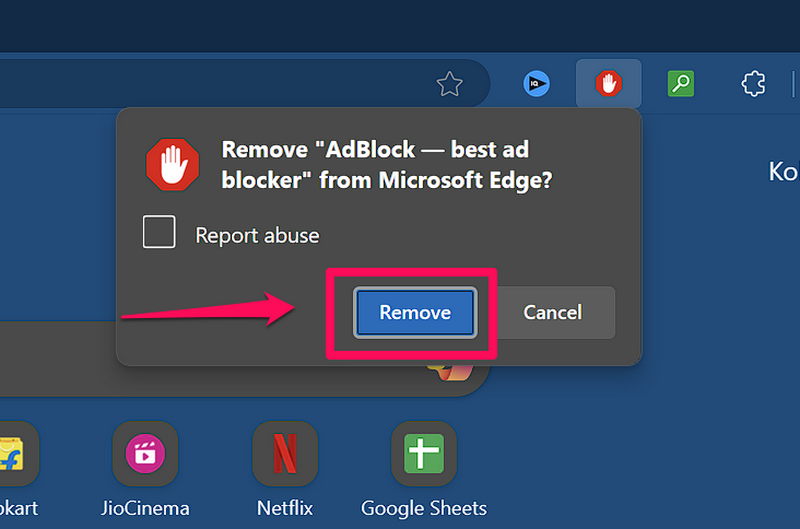Focus the browser address bar
Viewport: 800px width, 529px height.
200,85
